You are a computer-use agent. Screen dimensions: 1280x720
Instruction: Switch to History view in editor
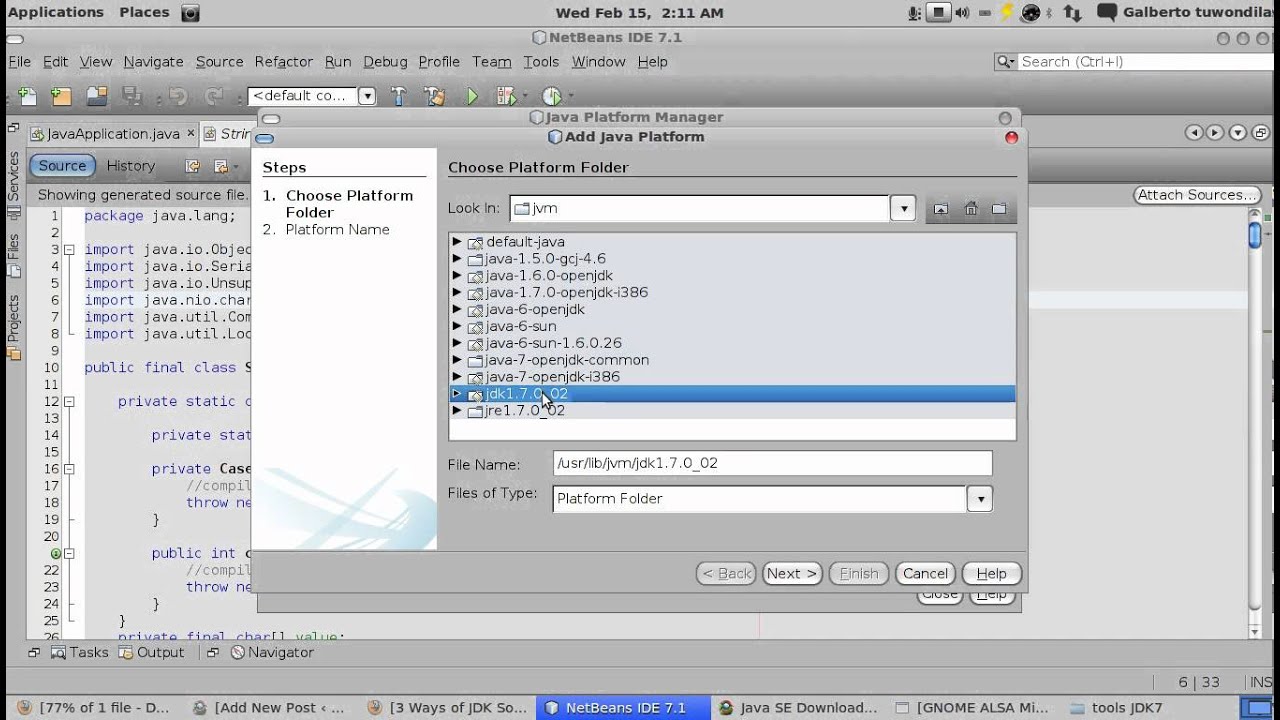pyautogui.click(x=131, y=166)
